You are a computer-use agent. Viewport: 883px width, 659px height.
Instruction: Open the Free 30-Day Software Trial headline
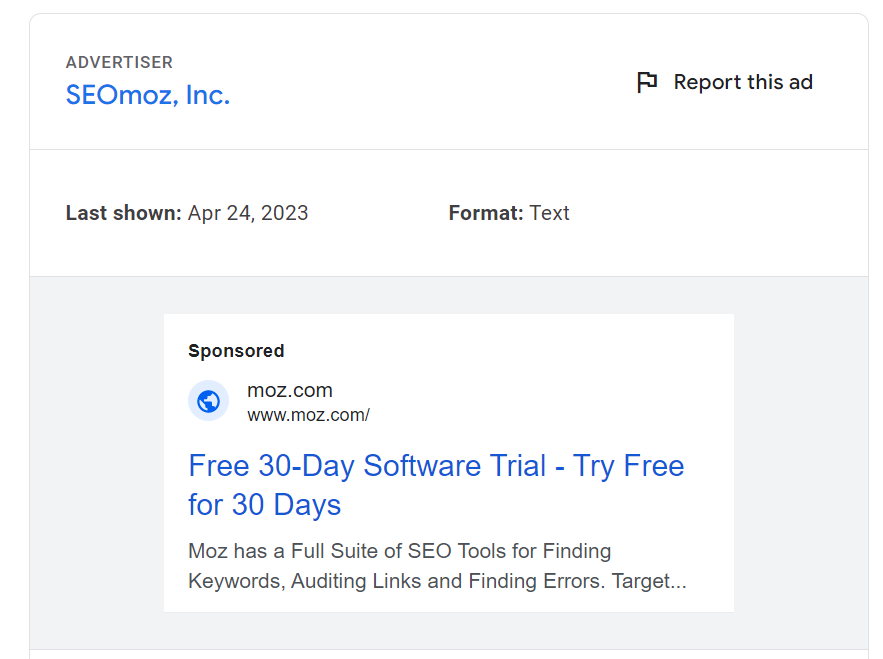(x=436, y=485)
